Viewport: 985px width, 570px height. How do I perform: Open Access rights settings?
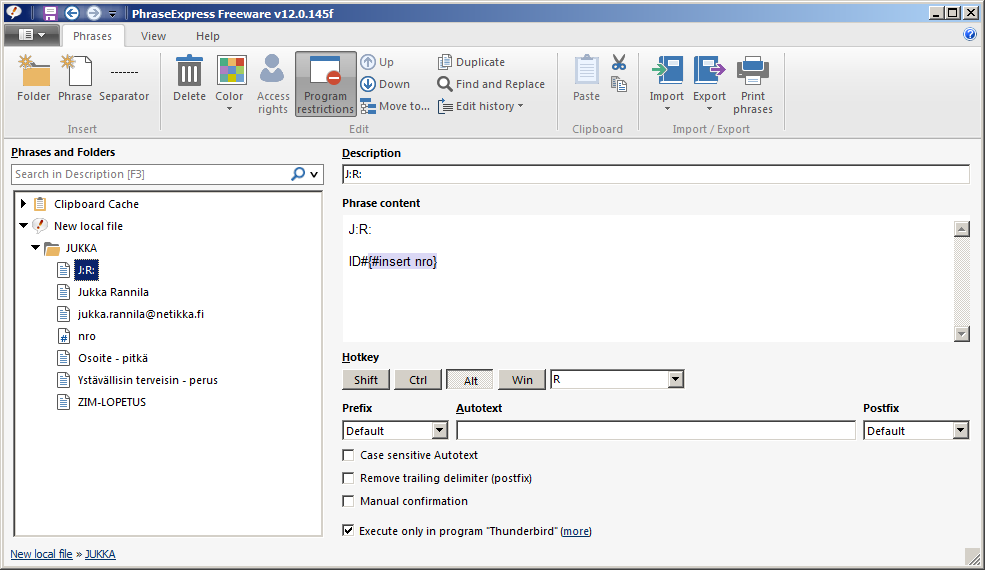[273, 85]
